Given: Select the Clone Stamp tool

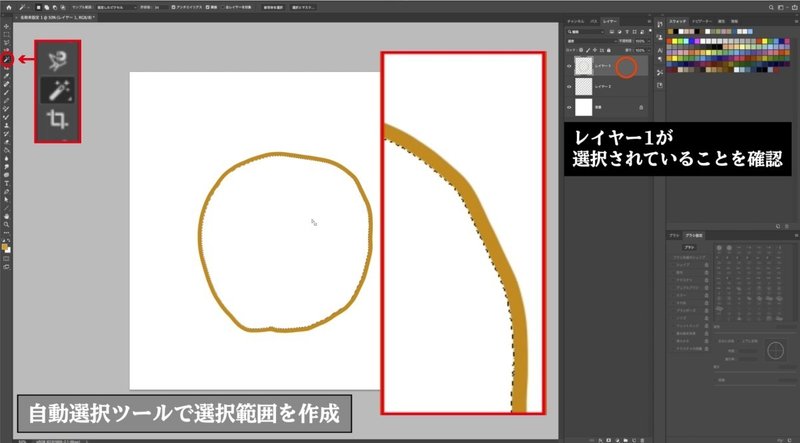Looking at the screenshot, I should (x=7, y=125).
